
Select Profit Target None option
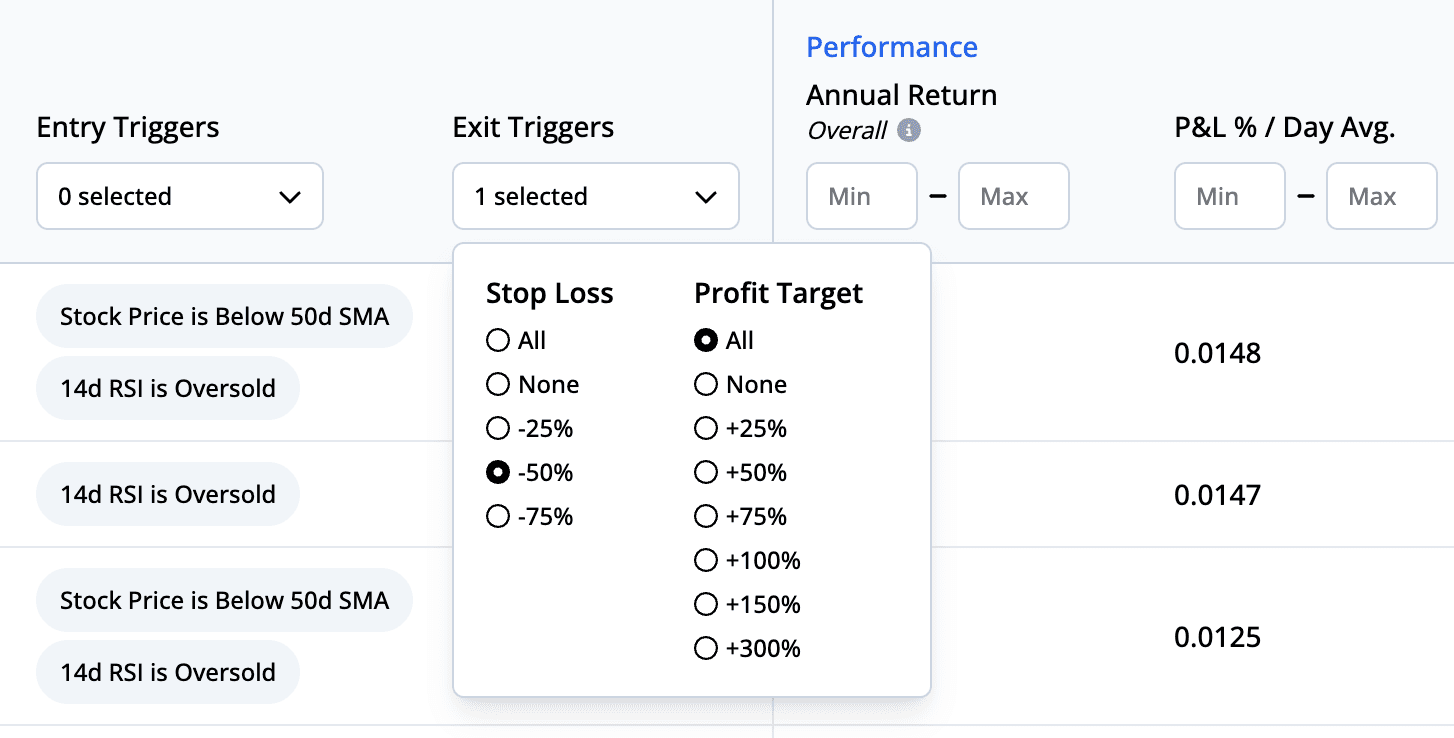(706, 385)
